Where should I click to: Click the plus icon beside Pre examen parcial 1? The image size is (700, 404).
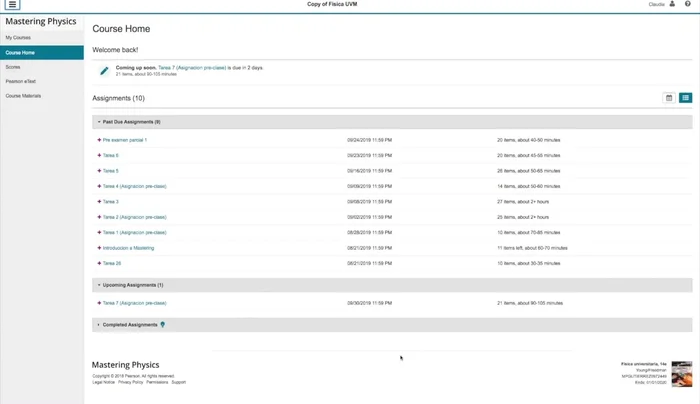click(99, 140)
